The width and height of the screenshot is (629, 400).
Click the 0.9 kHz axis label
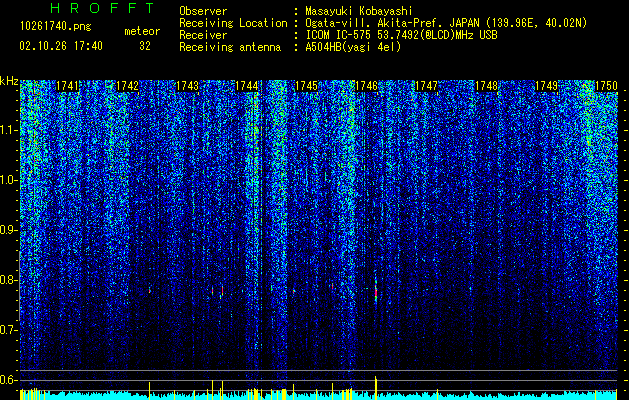(x=9, y=230)
